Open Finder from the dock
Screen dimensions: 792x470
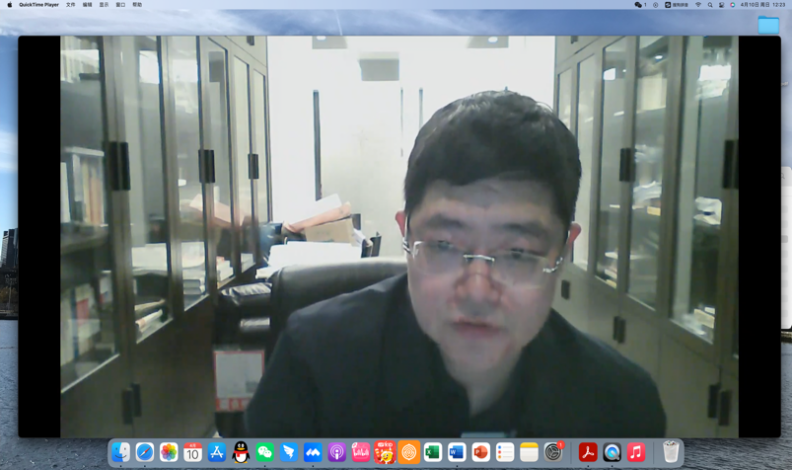pyautogui.click(x=121, y=452)
